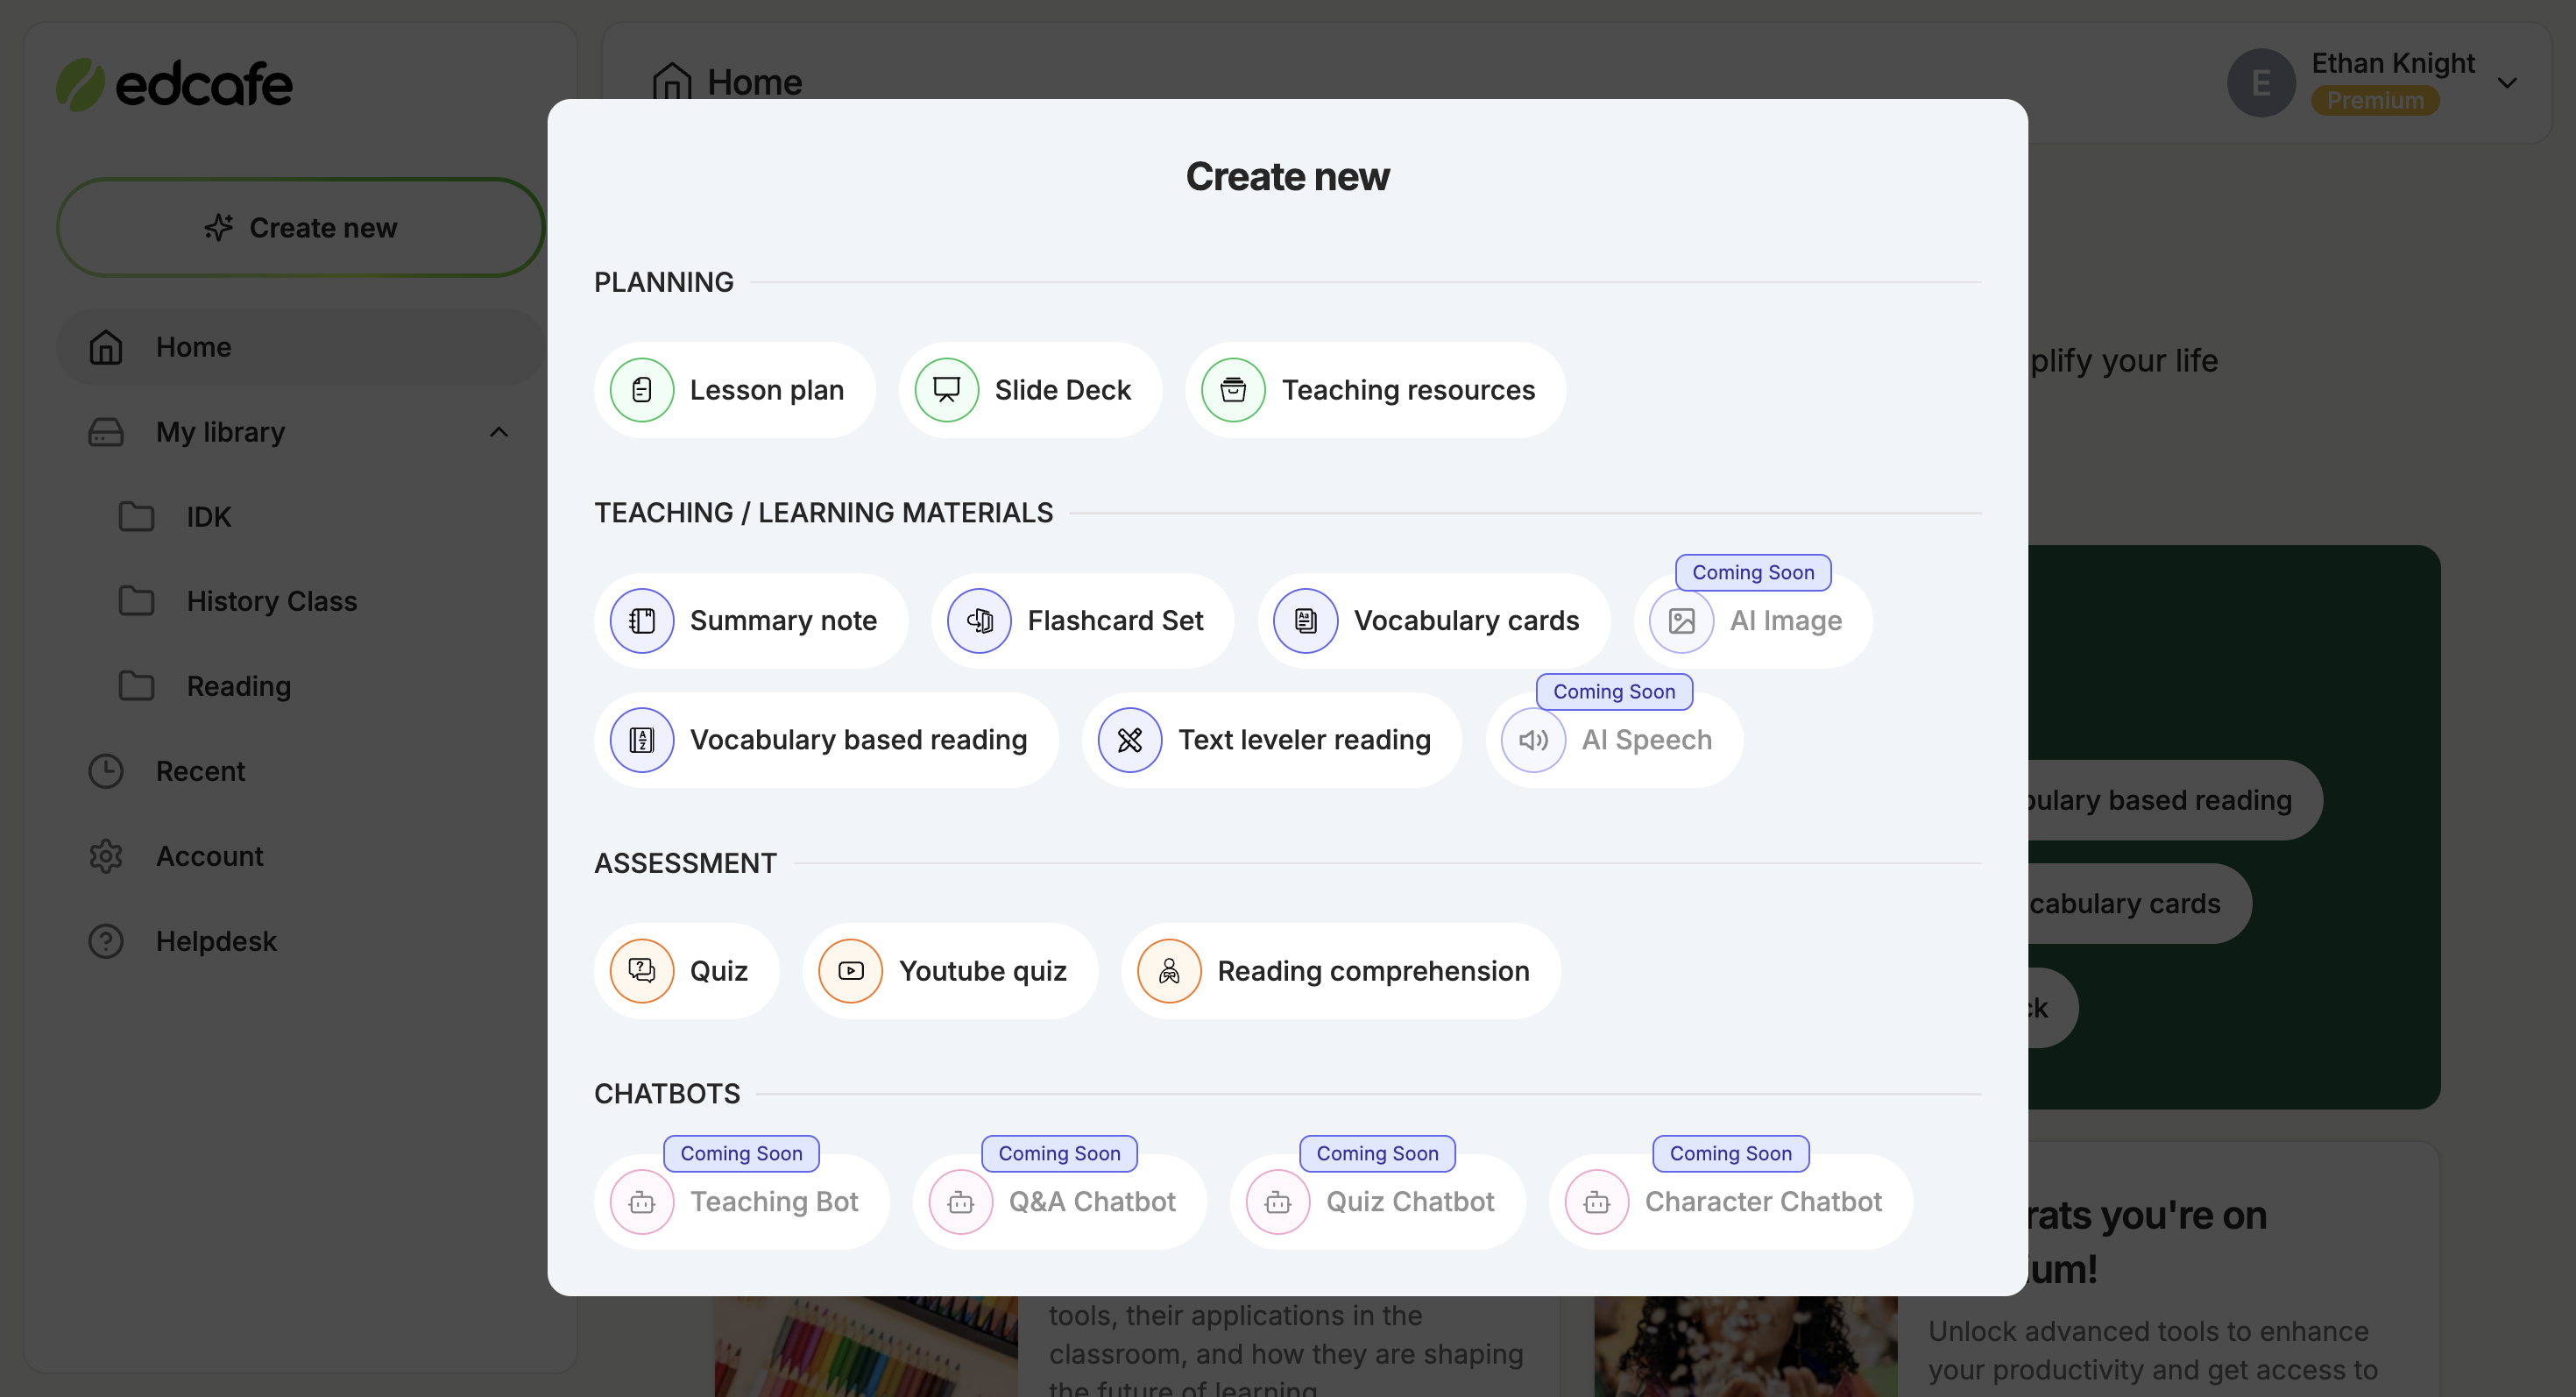Screen dimensions: 2576x1397
Task: Click the Account gear icon
Action: pos(106,856)
